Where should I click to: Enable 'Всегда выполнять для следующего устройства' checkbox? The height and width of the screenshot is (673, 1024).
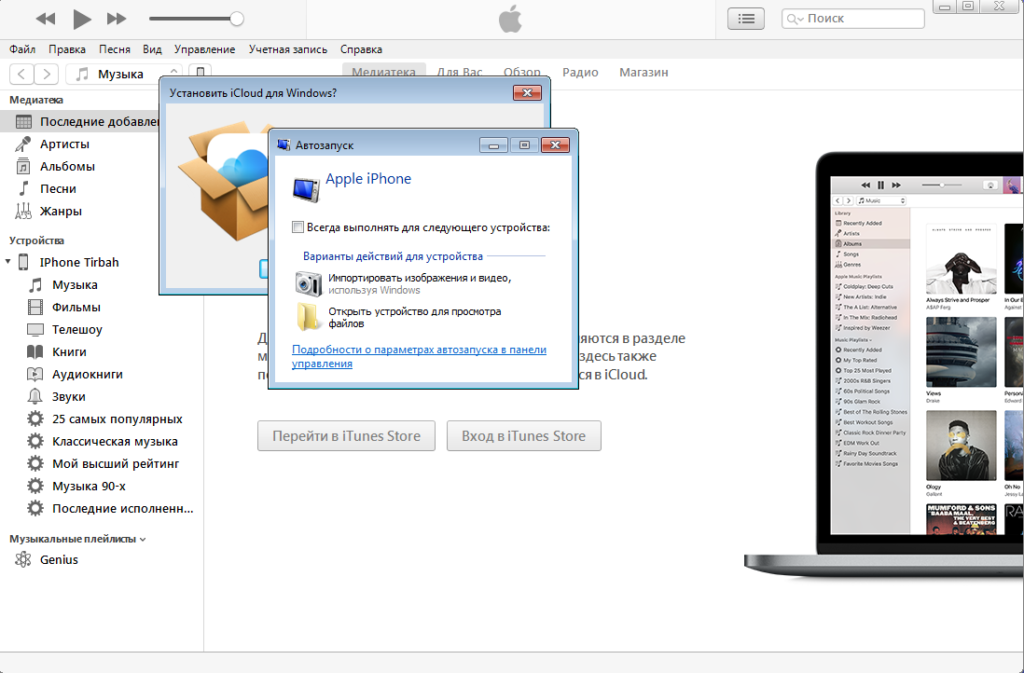297,227
